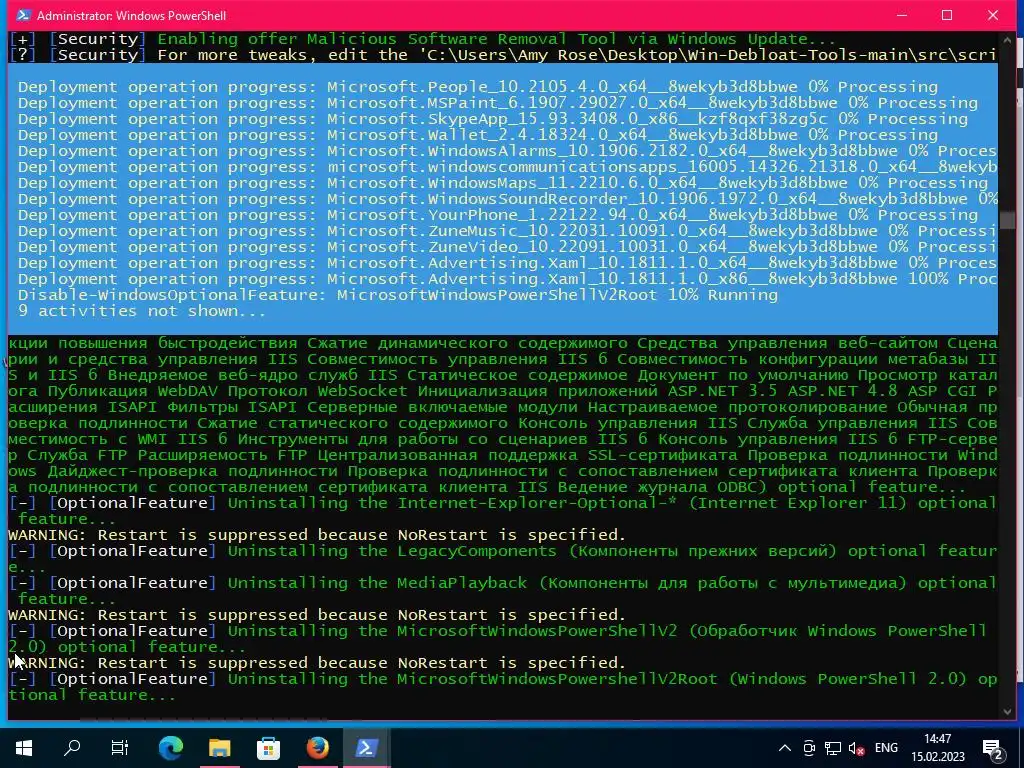The image size is (1024, 768).
Task: Click the LegacyComponents uninstall line
Action: [503, 559]
